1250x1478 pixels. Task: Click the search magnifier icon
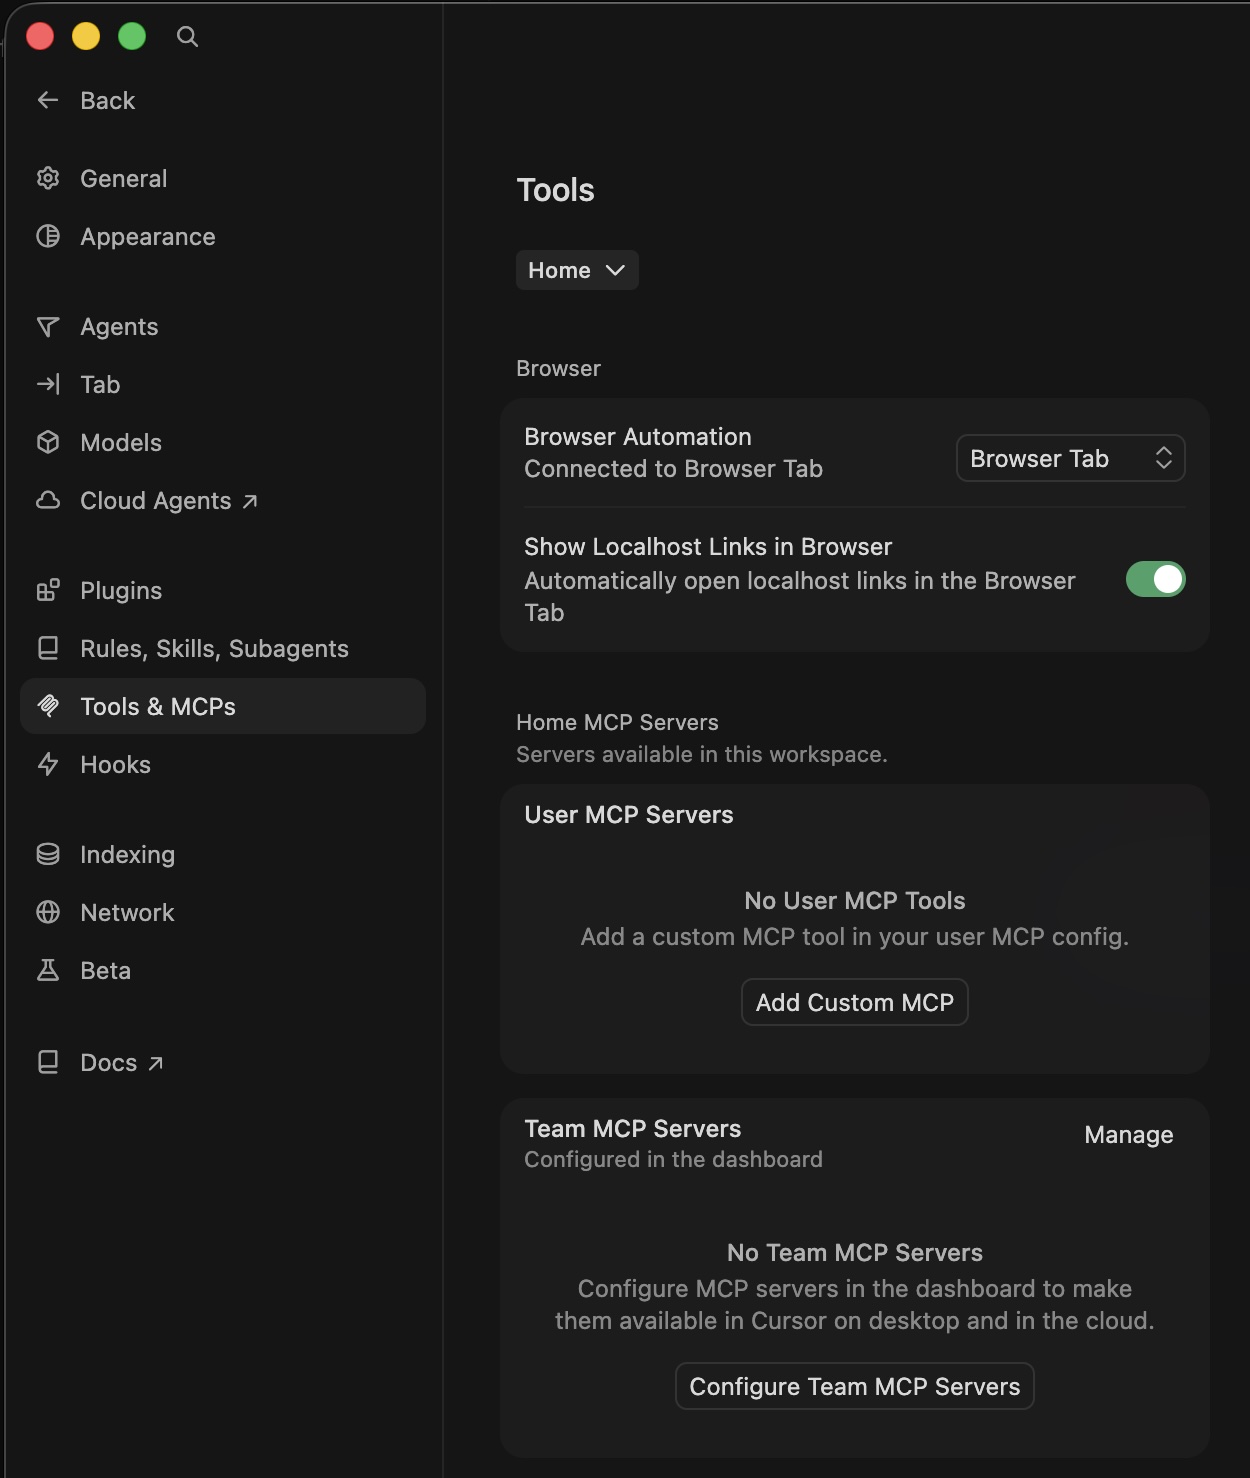187,37
